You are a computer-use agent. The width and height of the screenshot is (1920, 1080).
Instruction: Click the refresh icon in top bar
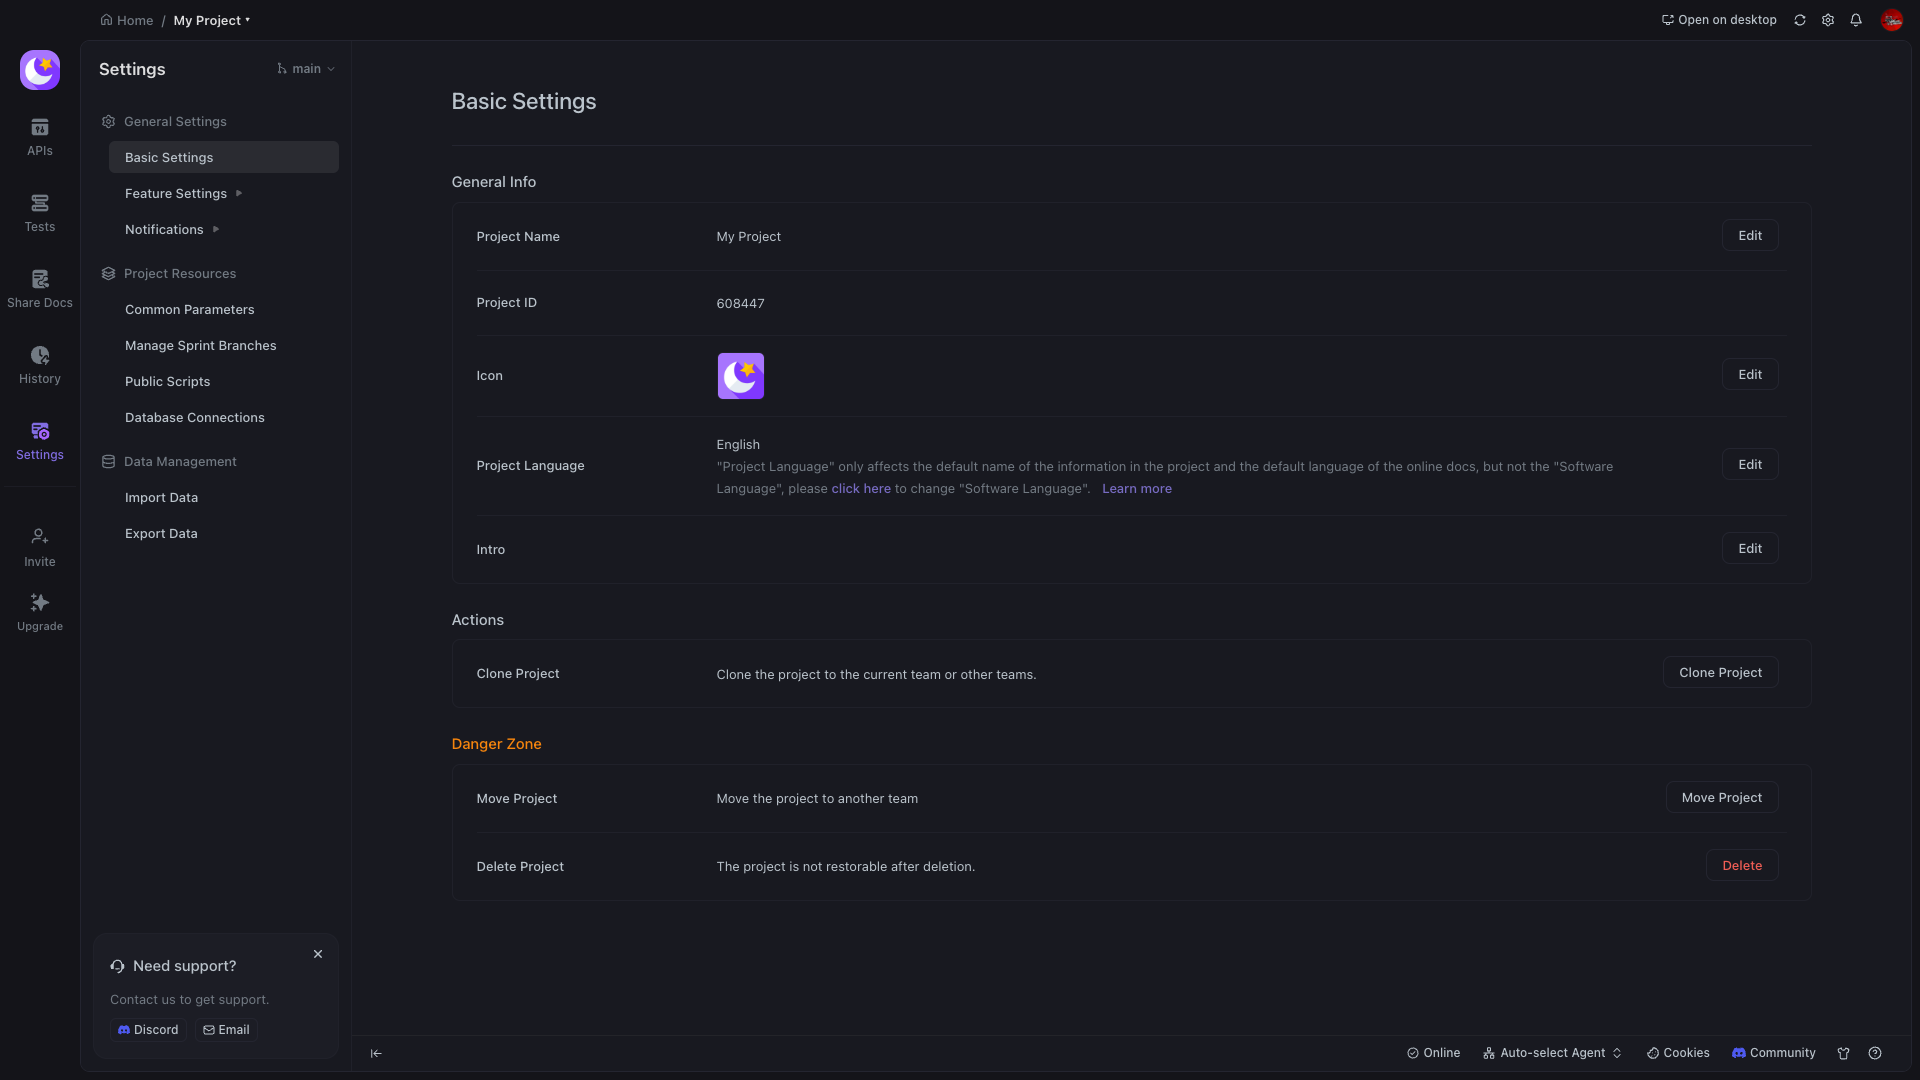(1800, 20)
